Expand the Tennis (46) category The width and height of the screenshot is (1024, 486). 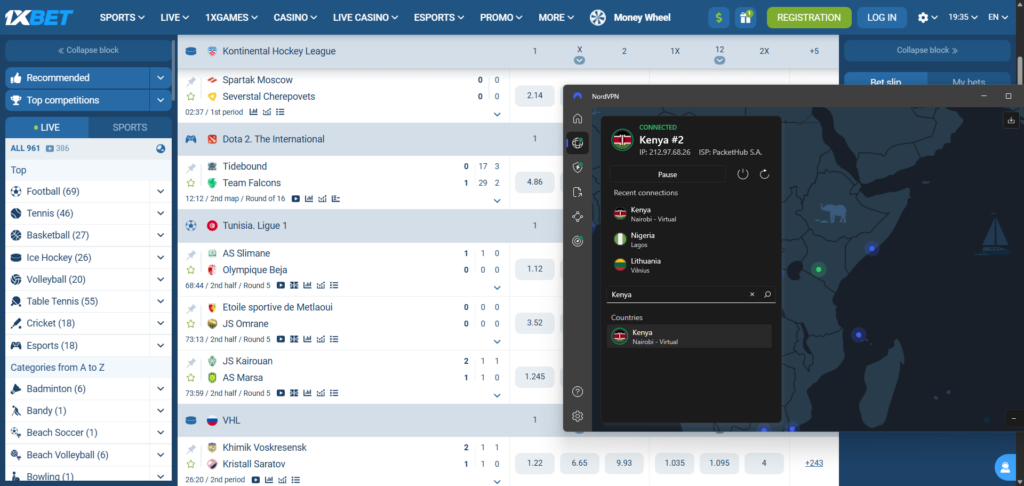point(161,213)
